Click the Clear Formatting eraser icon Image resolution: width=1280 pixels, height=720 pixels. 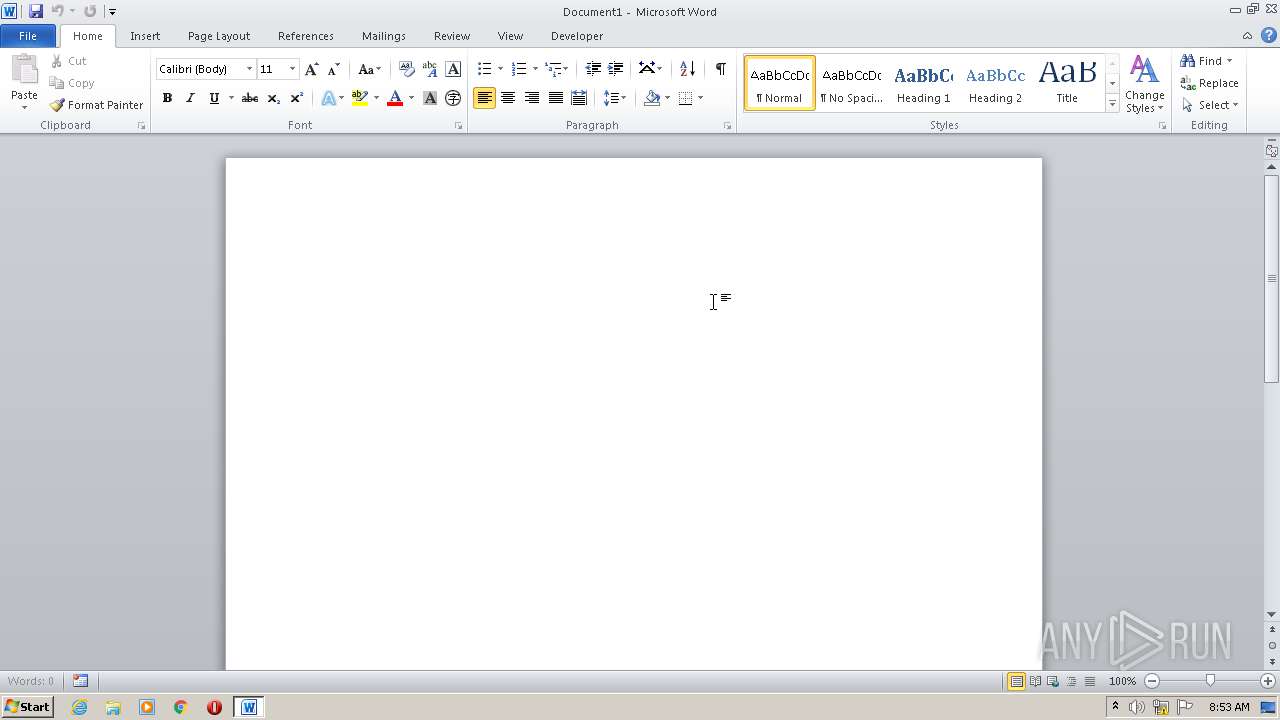tap(407, 69)
